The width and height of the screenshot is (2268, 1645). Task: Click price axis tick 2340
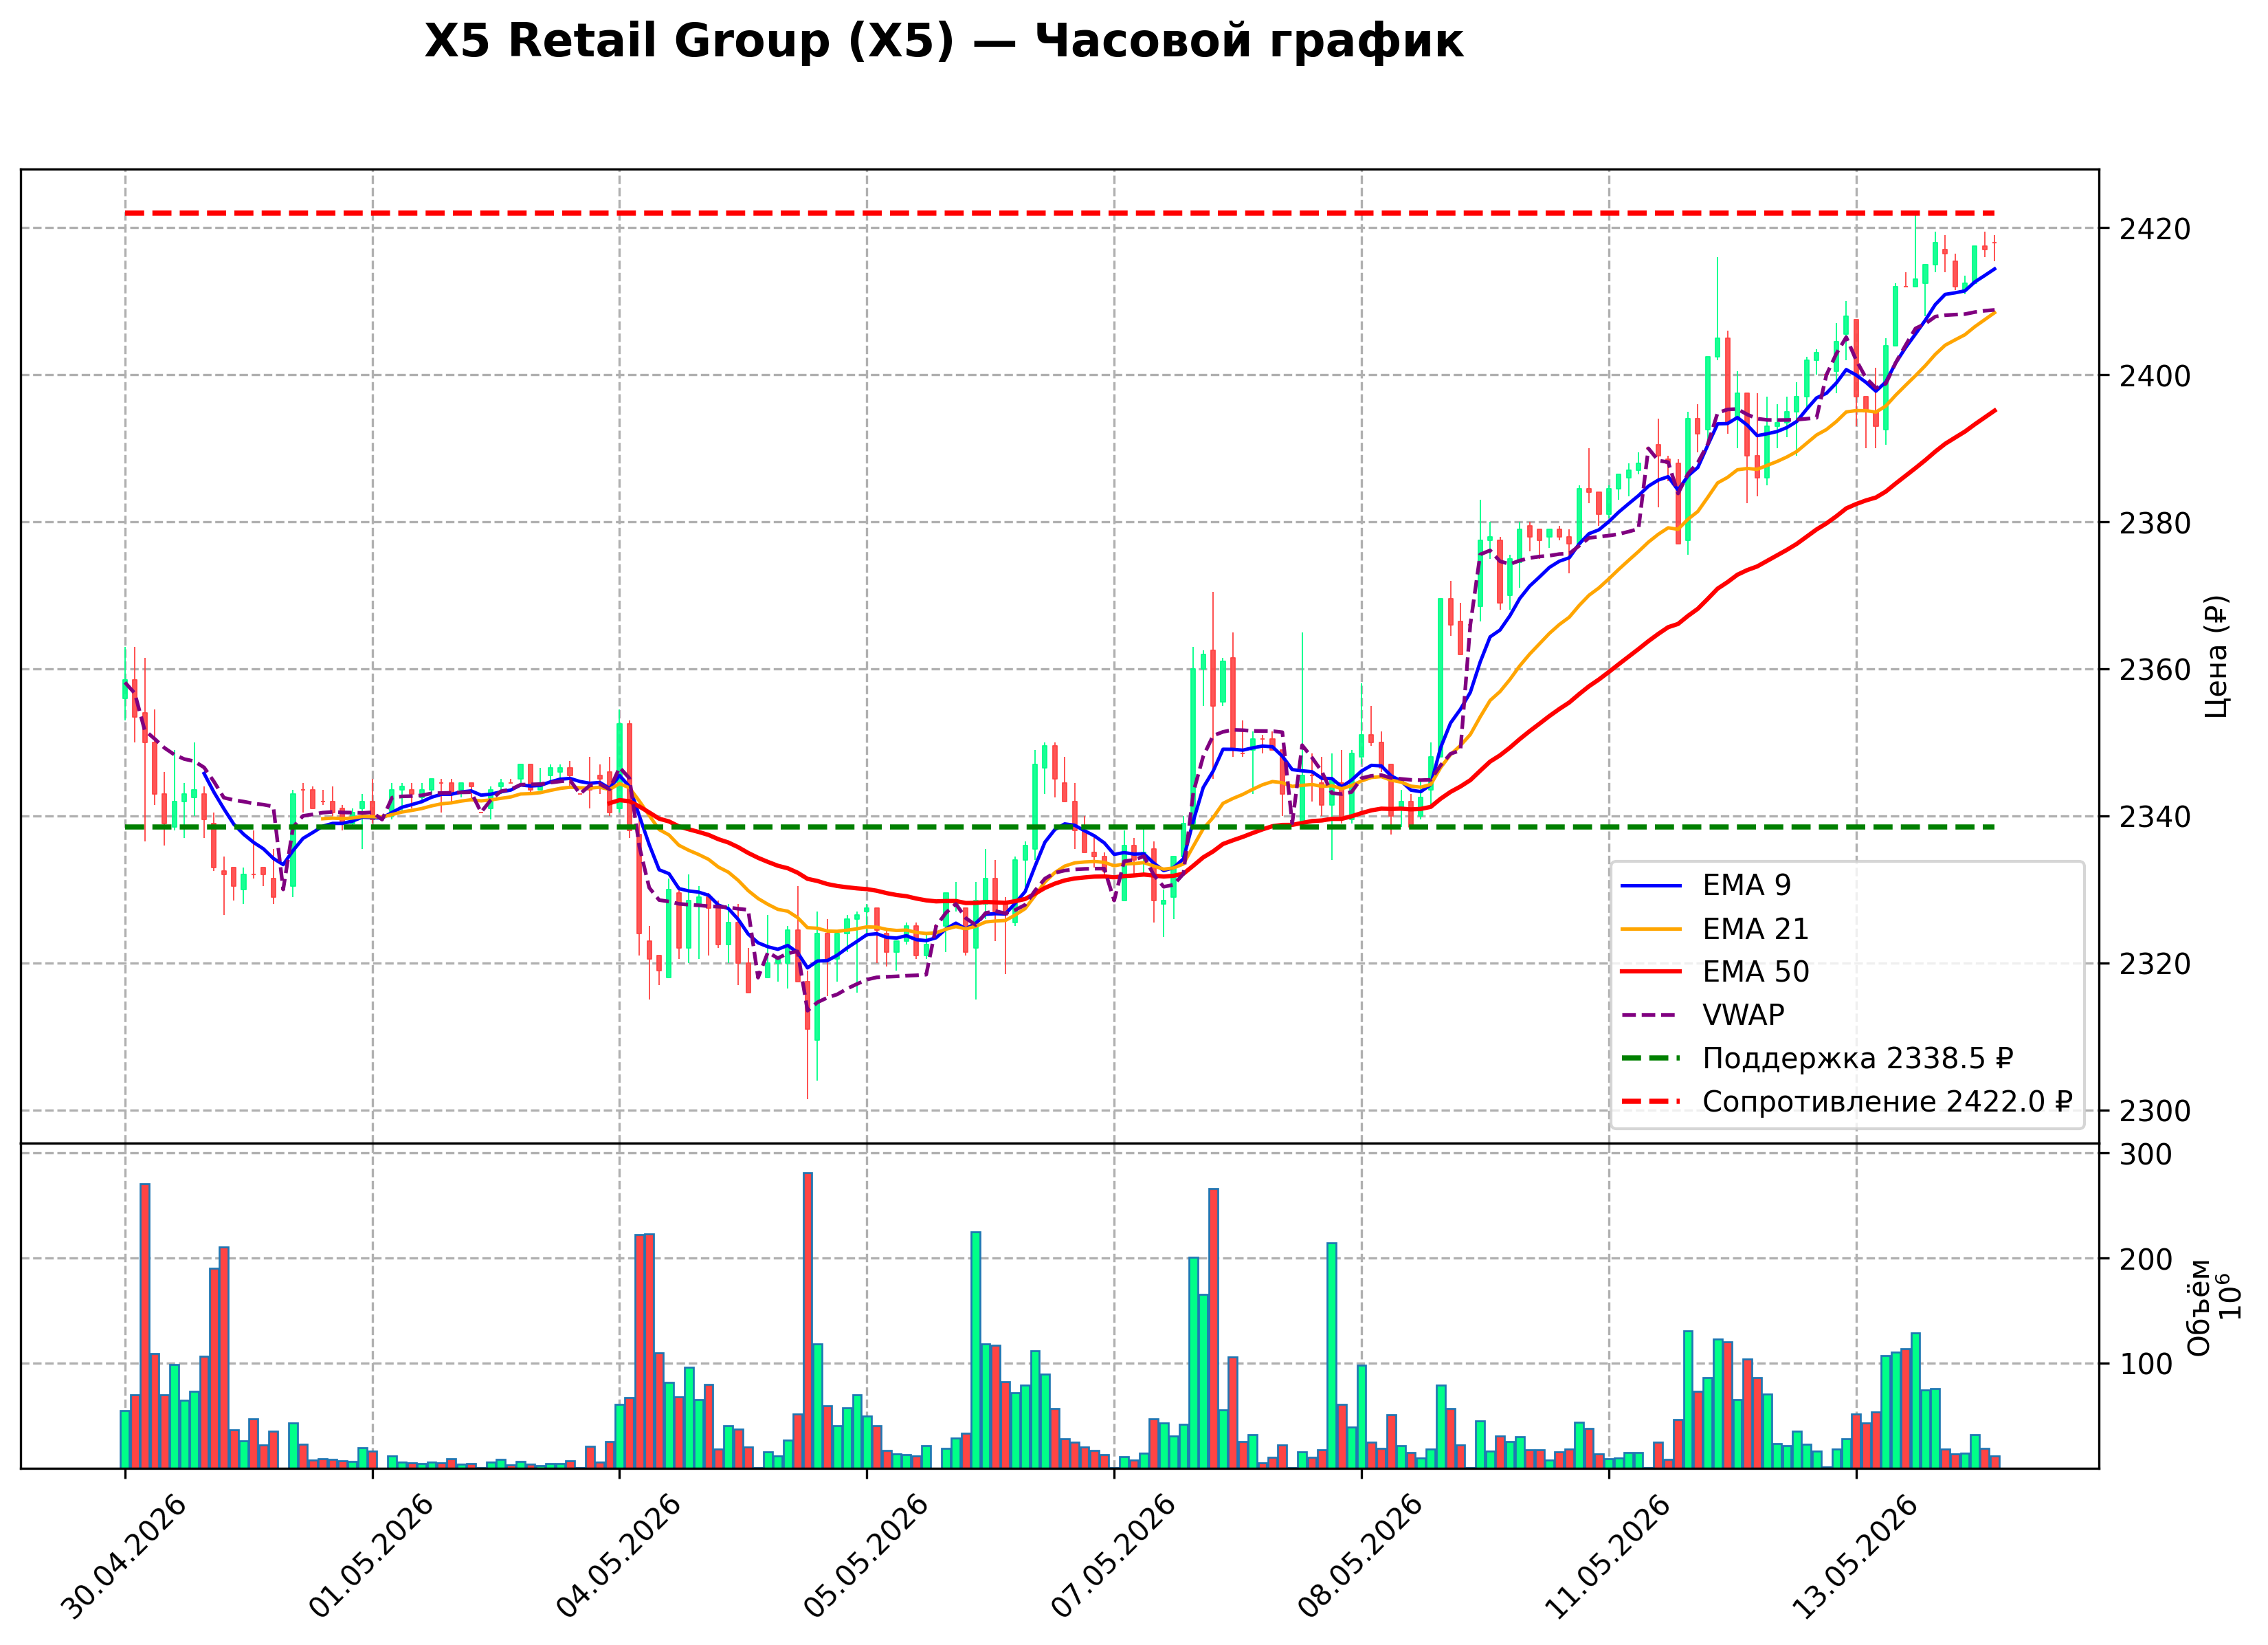[2154, 817]
